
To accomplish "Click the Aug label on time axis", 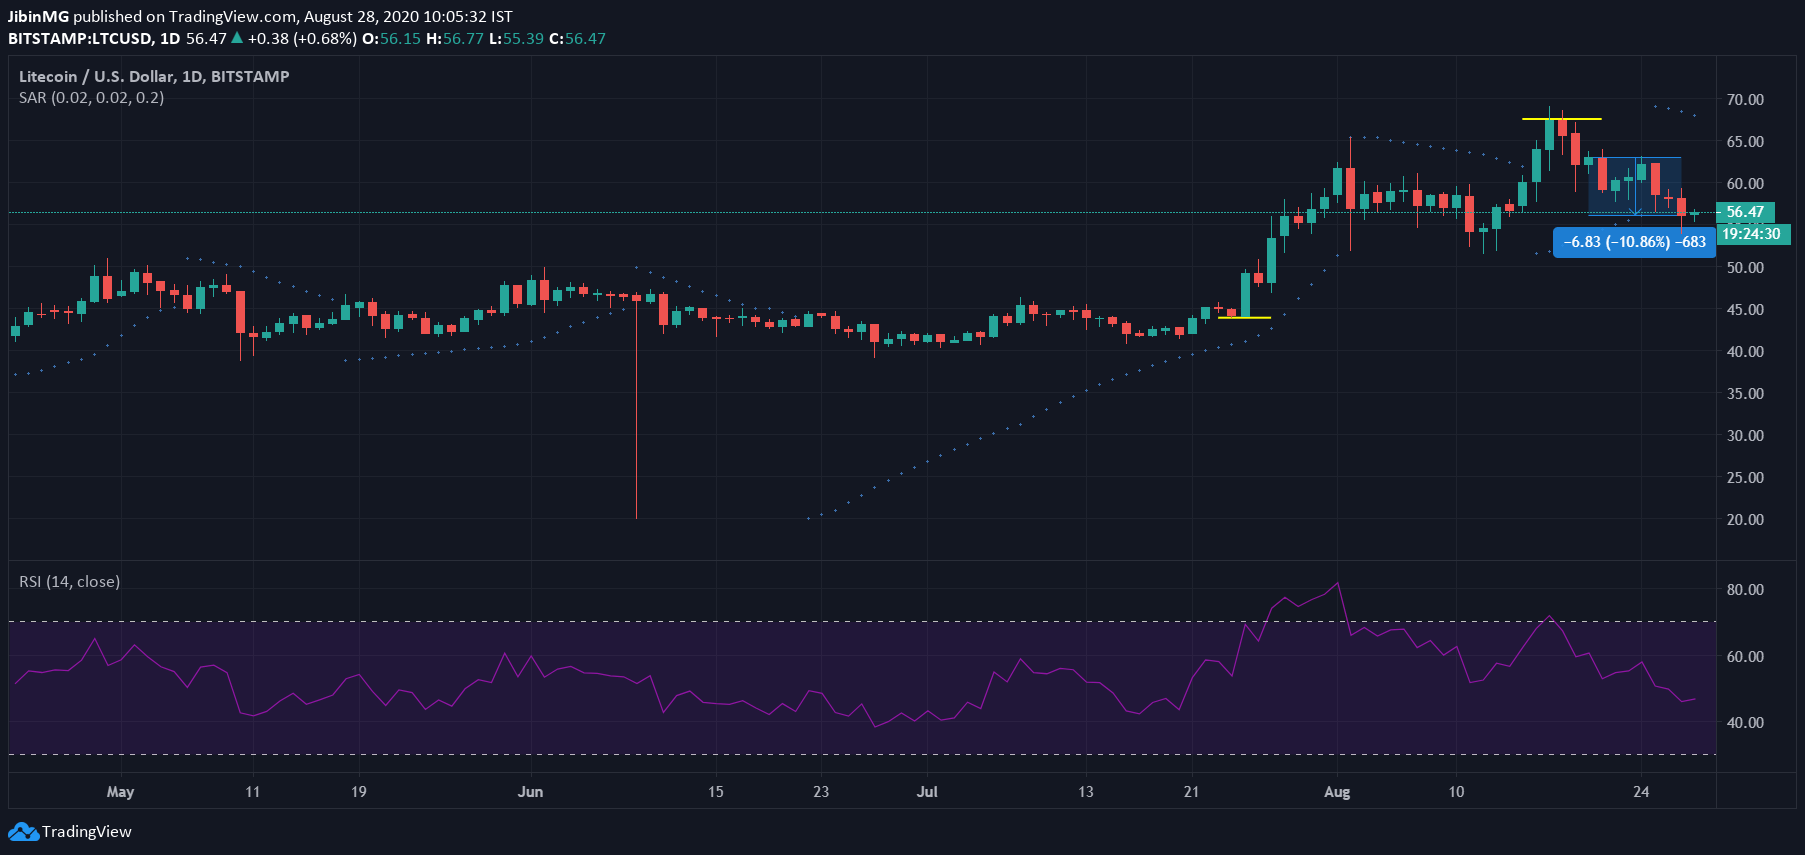I will 1336,792.
